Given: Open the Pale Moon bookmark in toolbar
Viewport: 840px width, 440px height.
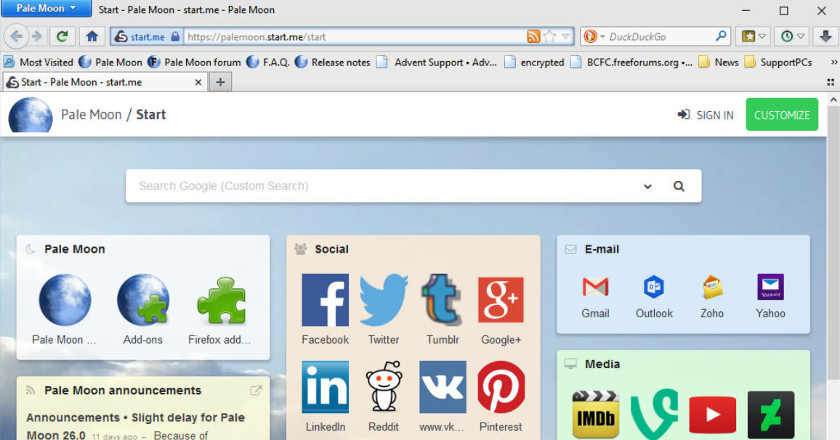Looking at the screenshot, I should click(110, 62).
